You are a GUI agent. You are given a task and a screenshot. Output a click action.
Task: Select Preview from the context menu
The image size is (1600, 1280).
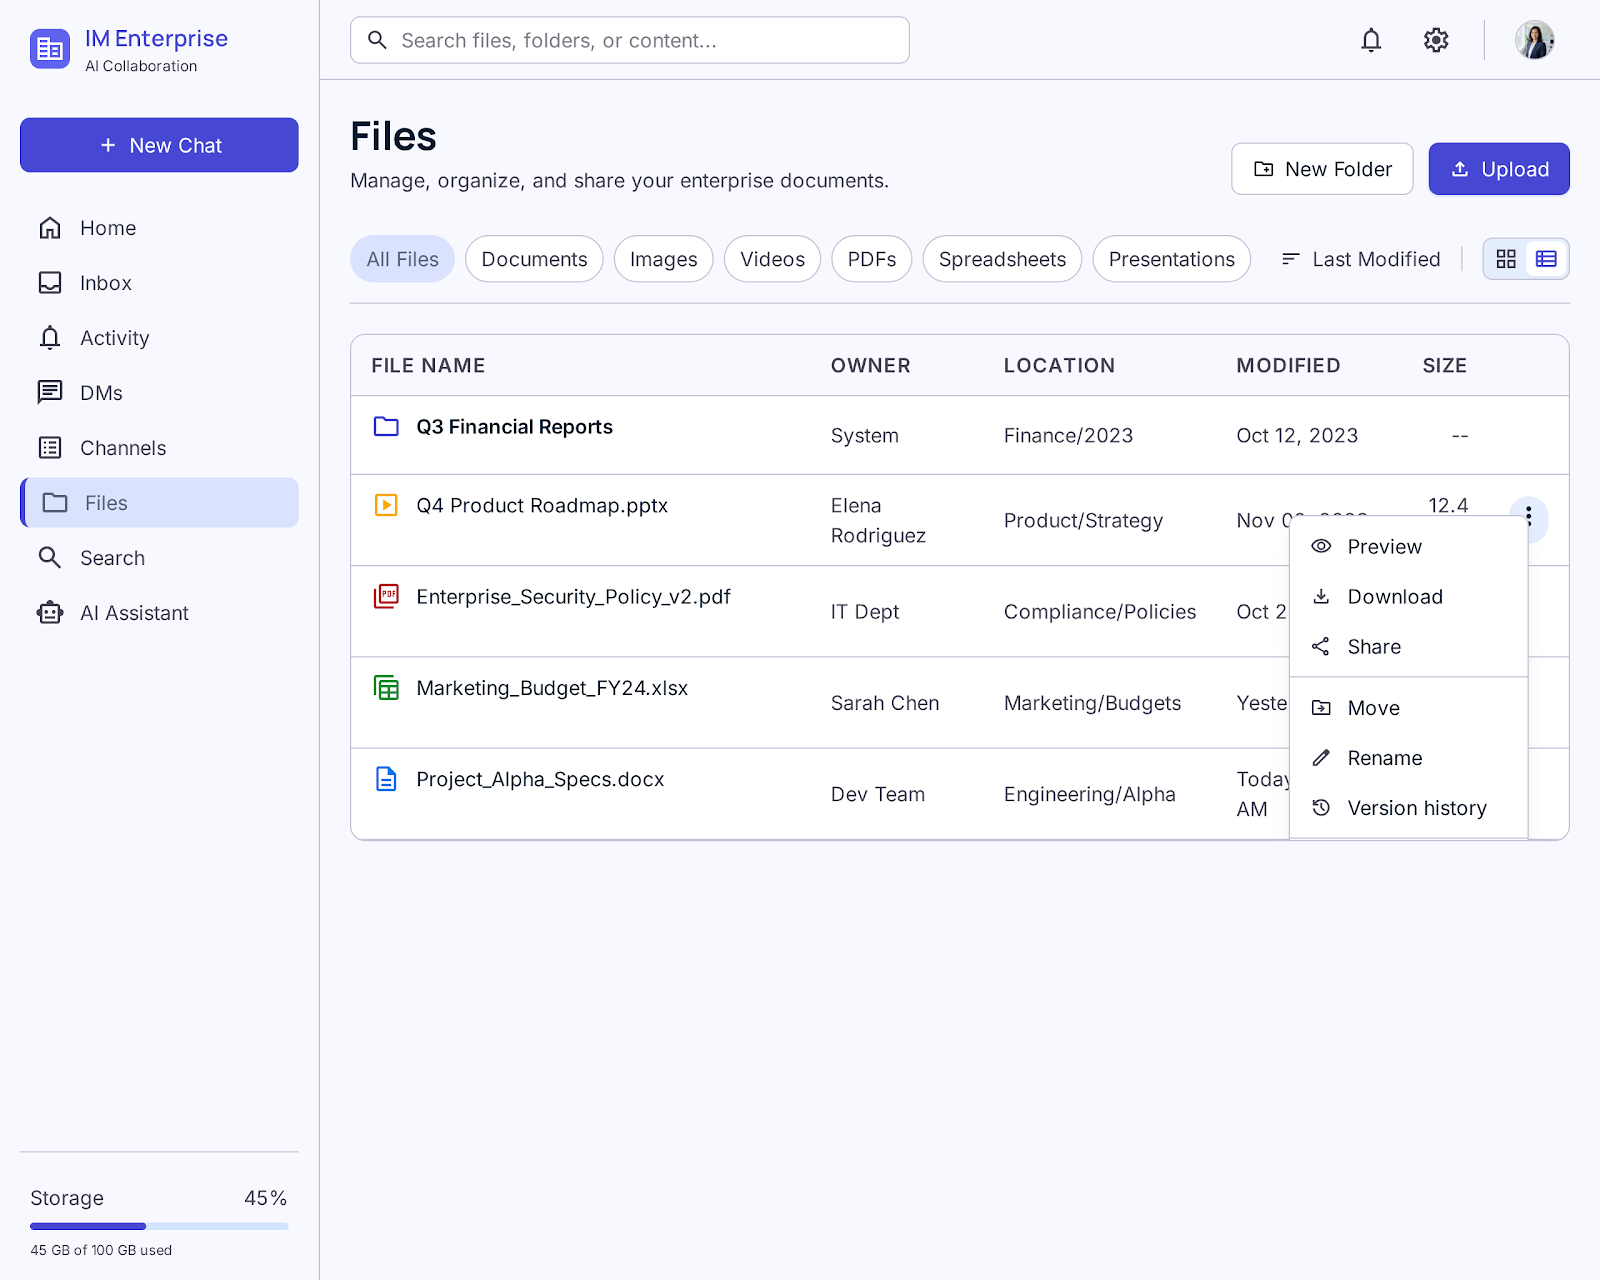point(1408,547)
